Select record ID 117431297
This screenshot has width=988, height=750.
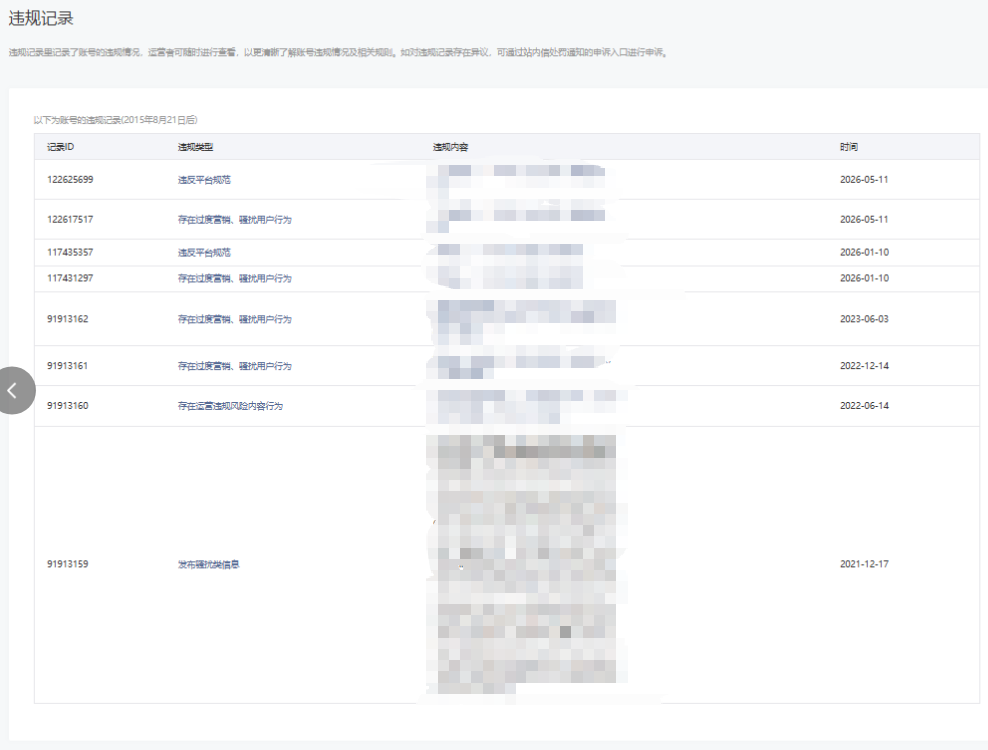click(70, 278)
